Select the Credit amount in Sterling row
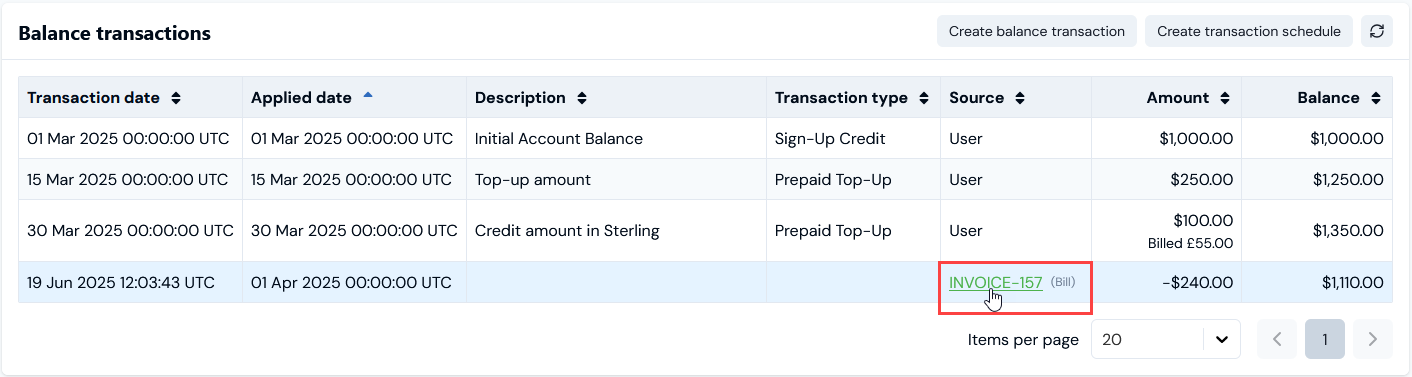The height and width of the screenshot is (377, 1412). [x=705, y=231]
